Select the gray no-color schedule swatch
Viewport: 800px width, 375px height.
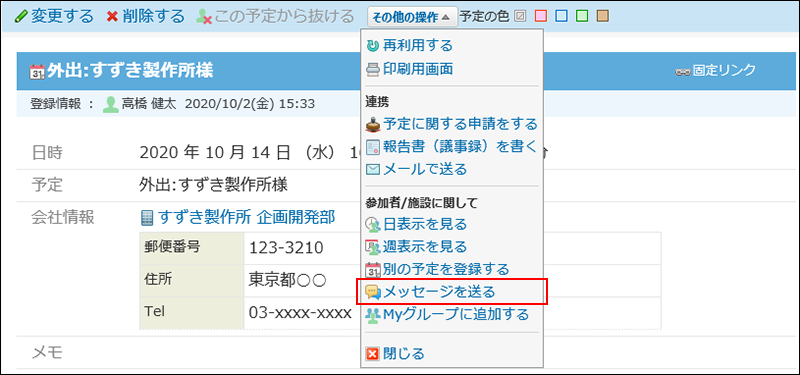pos(520,16)
